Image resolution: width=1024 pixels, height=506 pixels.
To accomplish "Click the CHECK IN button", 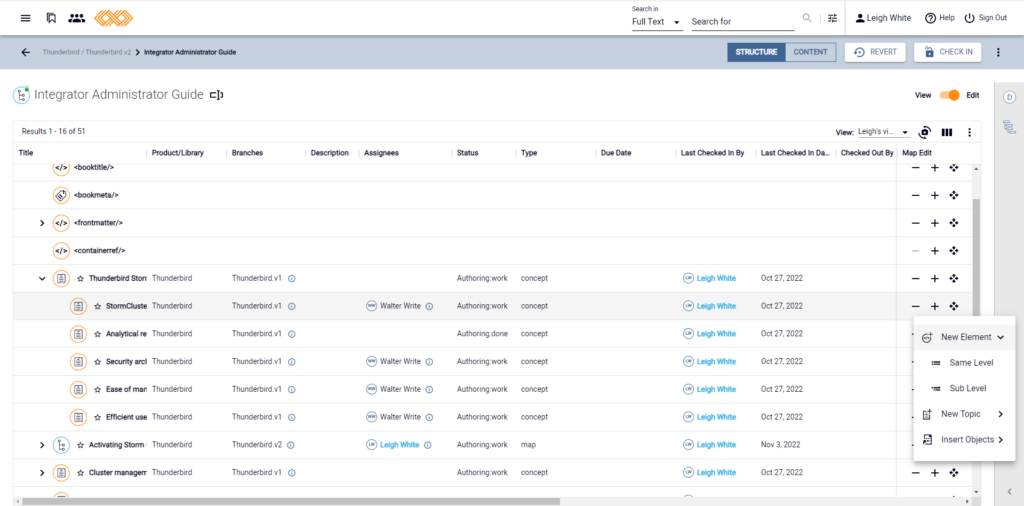I will (948, 52).
